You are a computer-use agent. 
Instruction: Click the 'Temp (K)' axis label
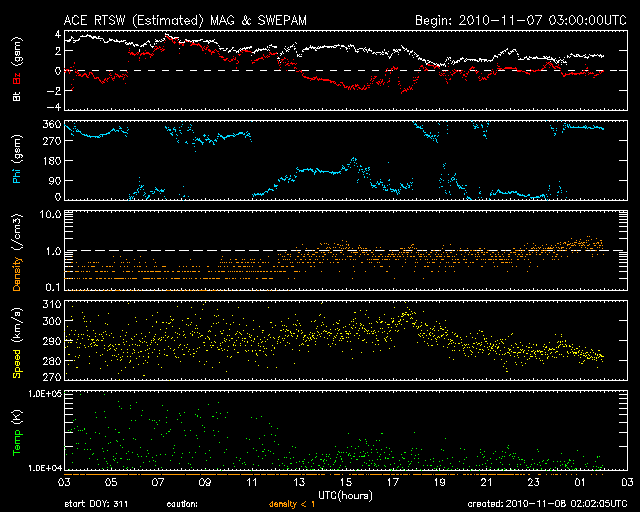[17, 433]
